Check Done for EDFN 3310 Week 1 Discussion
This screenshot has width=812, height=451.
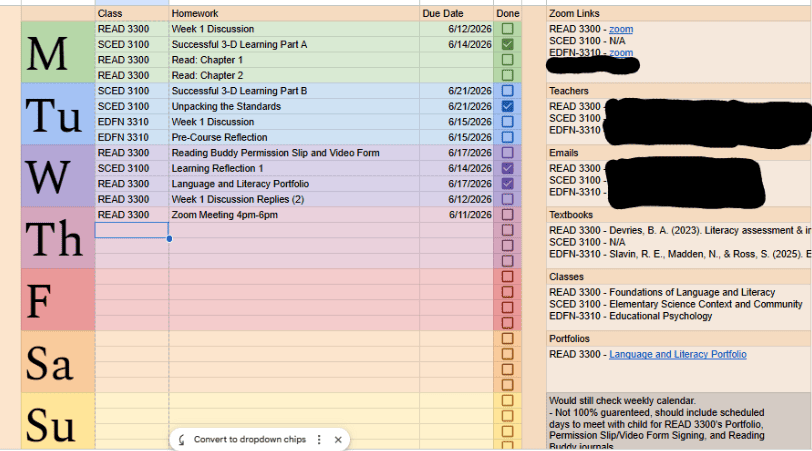tap(508, 122)
